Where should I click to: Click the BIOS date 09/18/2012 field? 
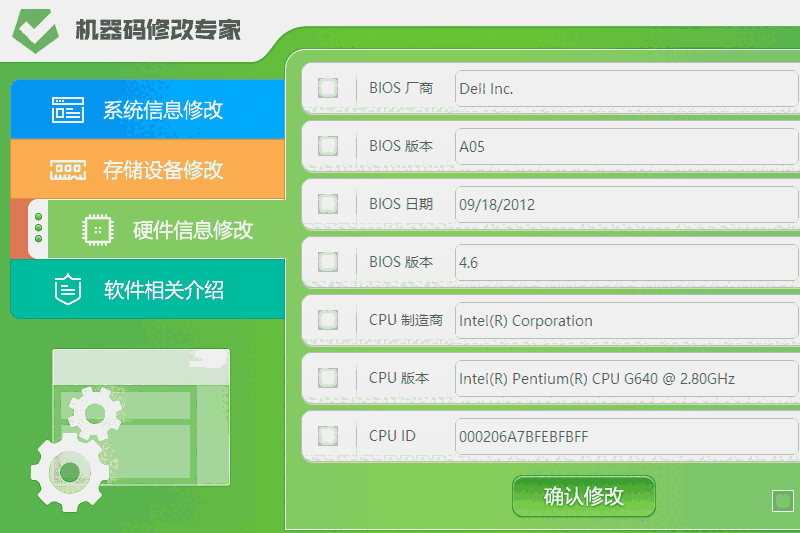[626, 205]
